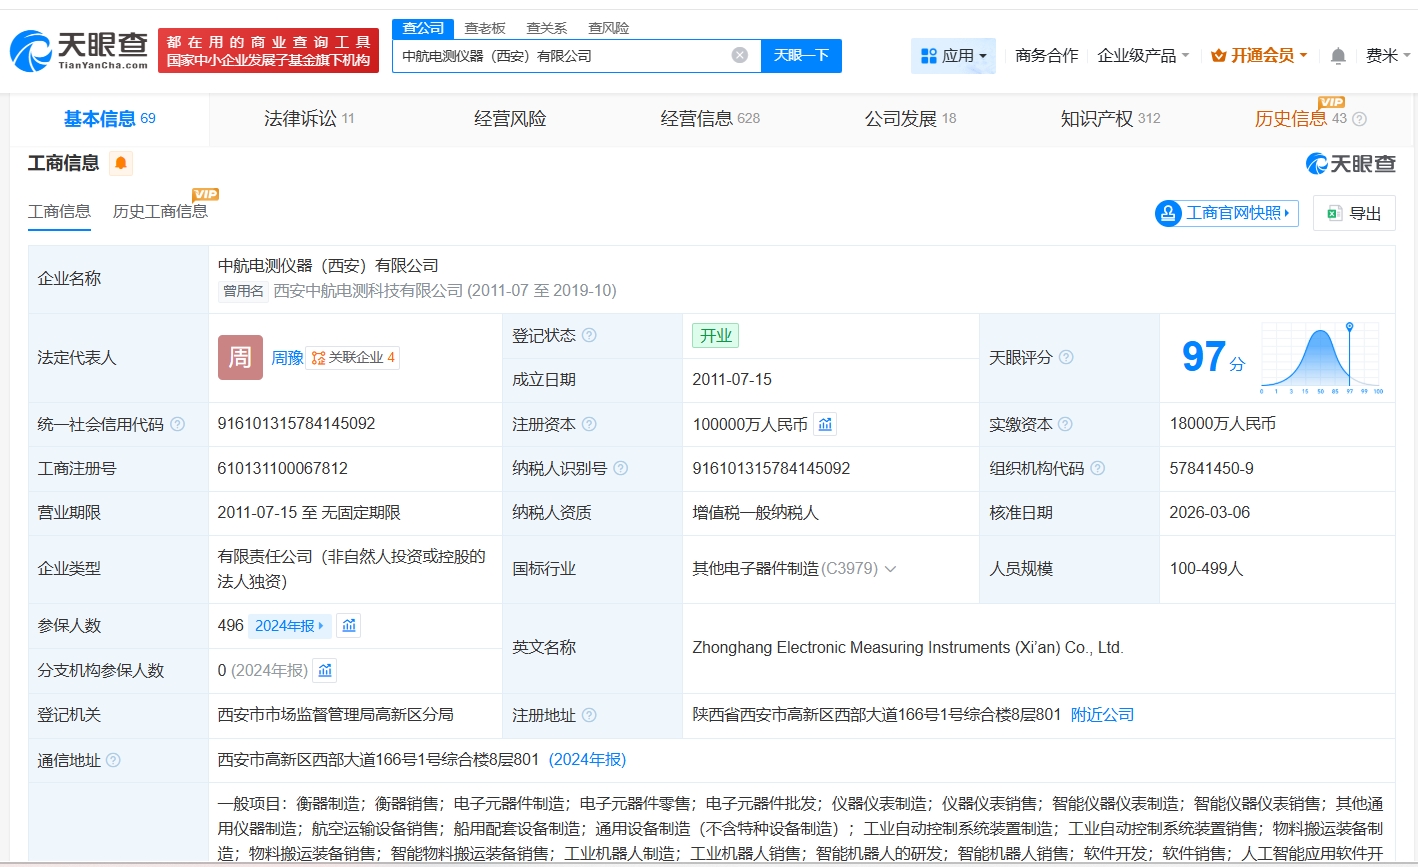Viewport: 1418px width, 867px height.
Task: Open the 企业级产品 dropdown
Action: click(x=1143, y=56)
